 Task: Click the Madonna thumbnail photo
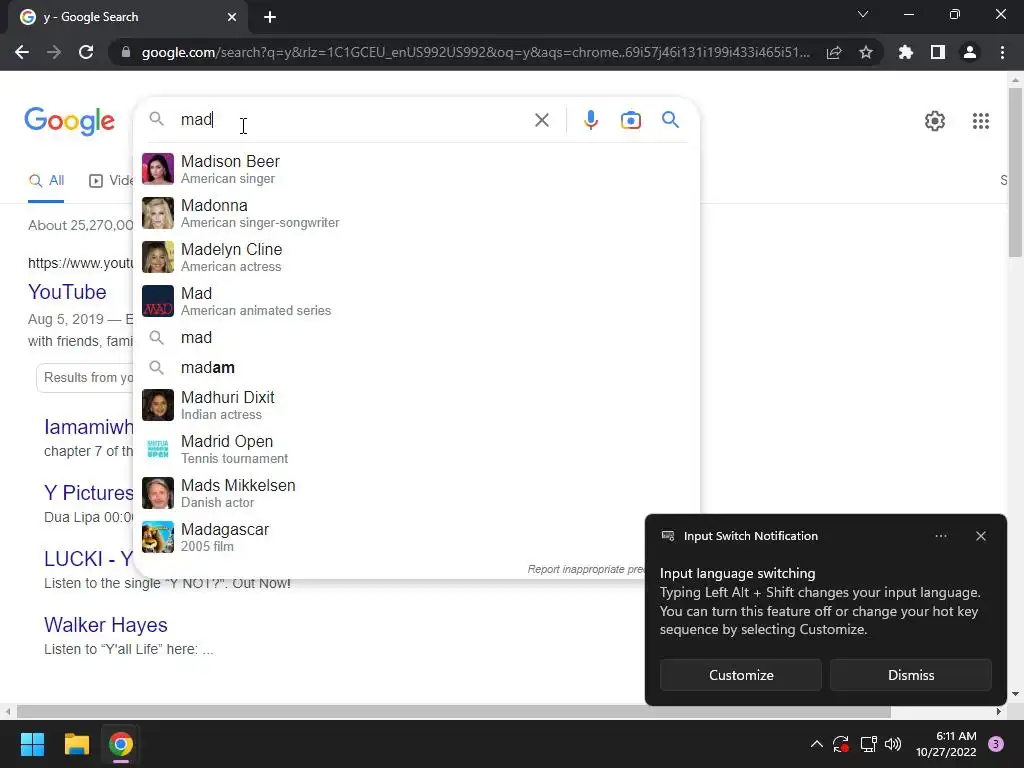click(x=158, y=213)
